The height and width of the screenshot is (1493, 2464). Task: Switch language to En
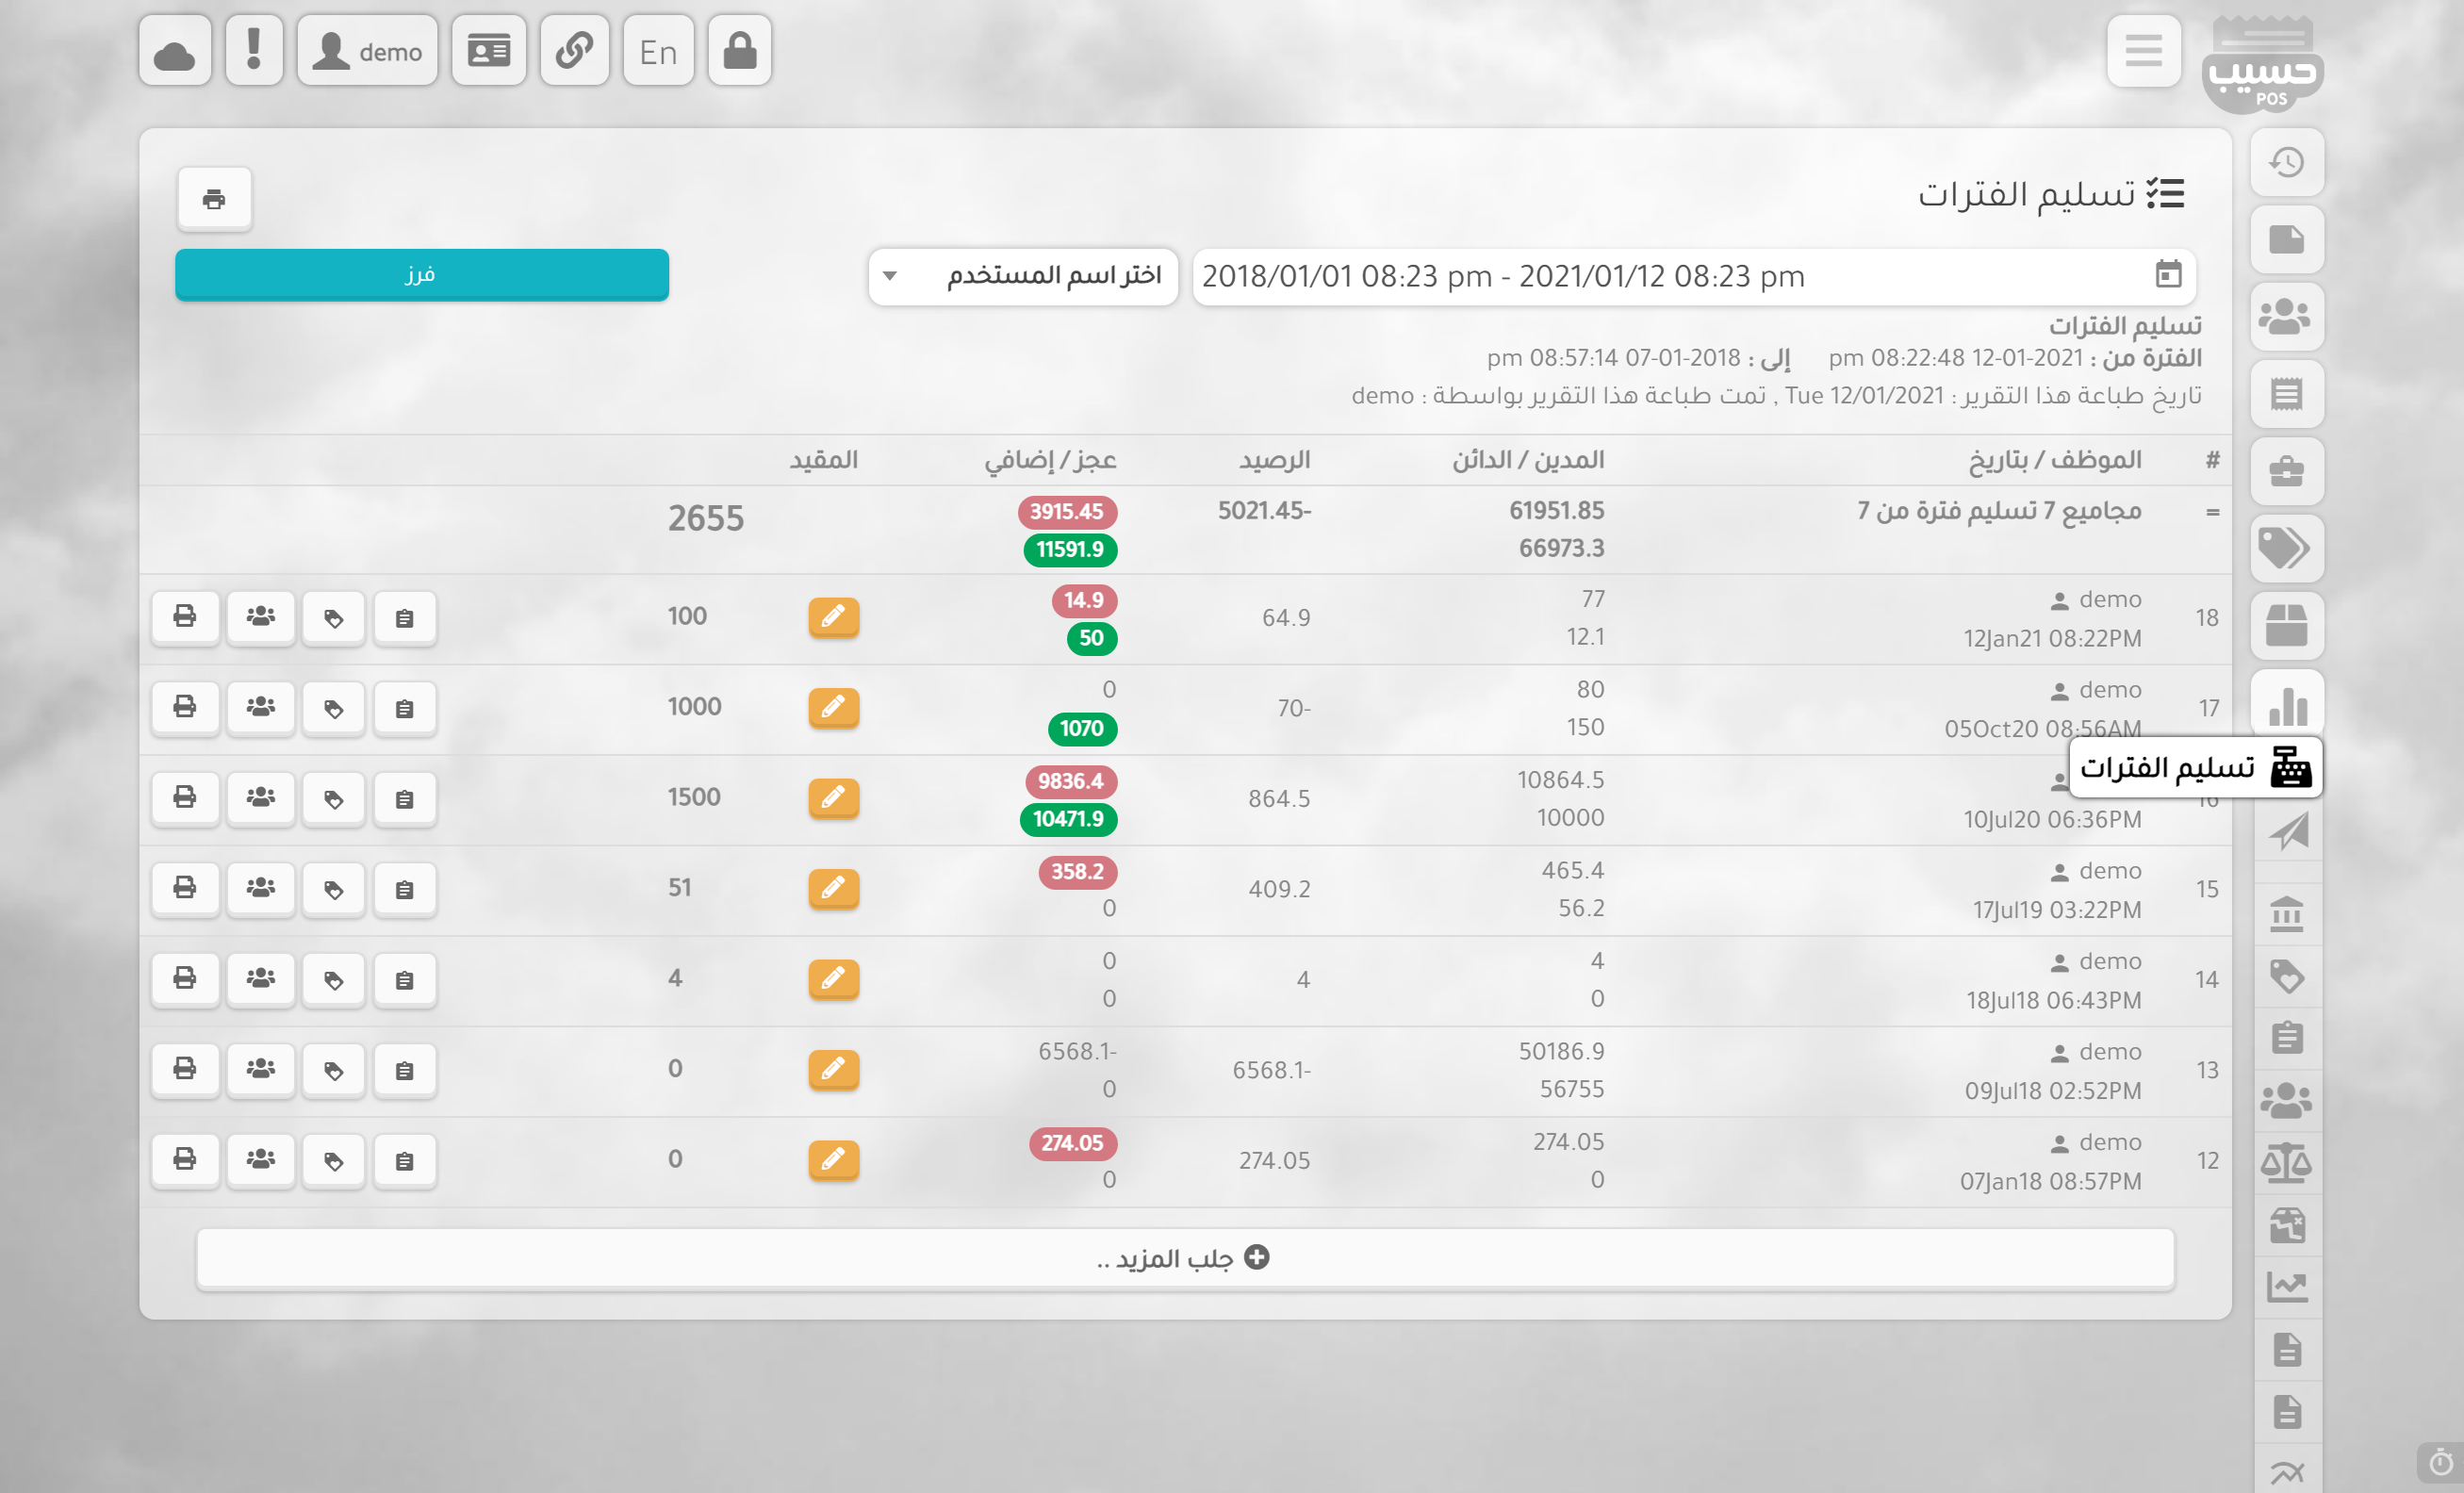pyautogui.click(x=658, y=51)
